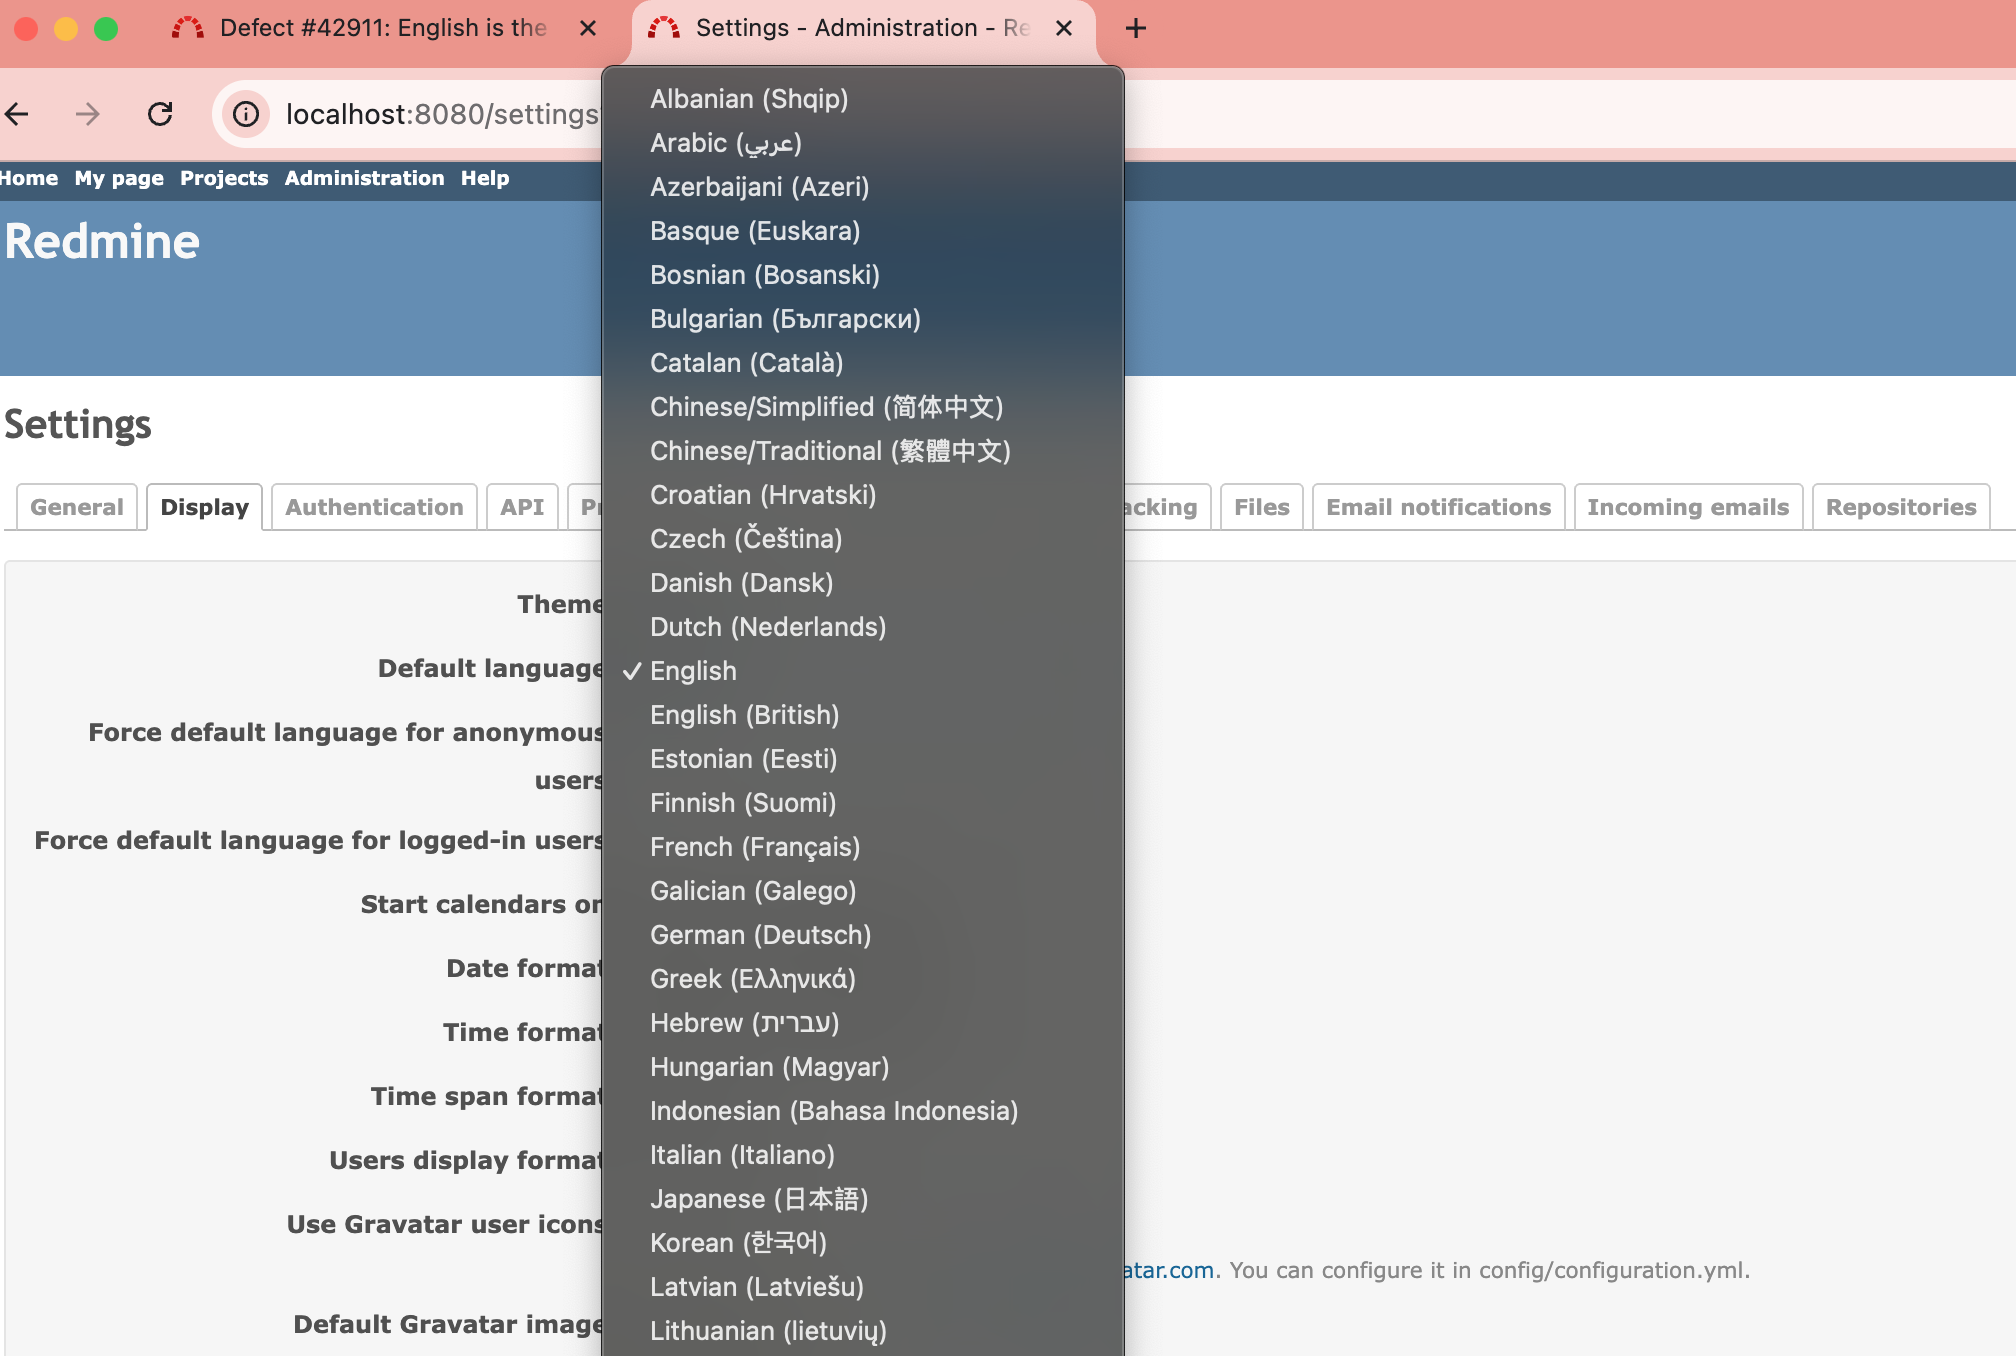Choose Italian (Italiano) option

pos(863,1155)
